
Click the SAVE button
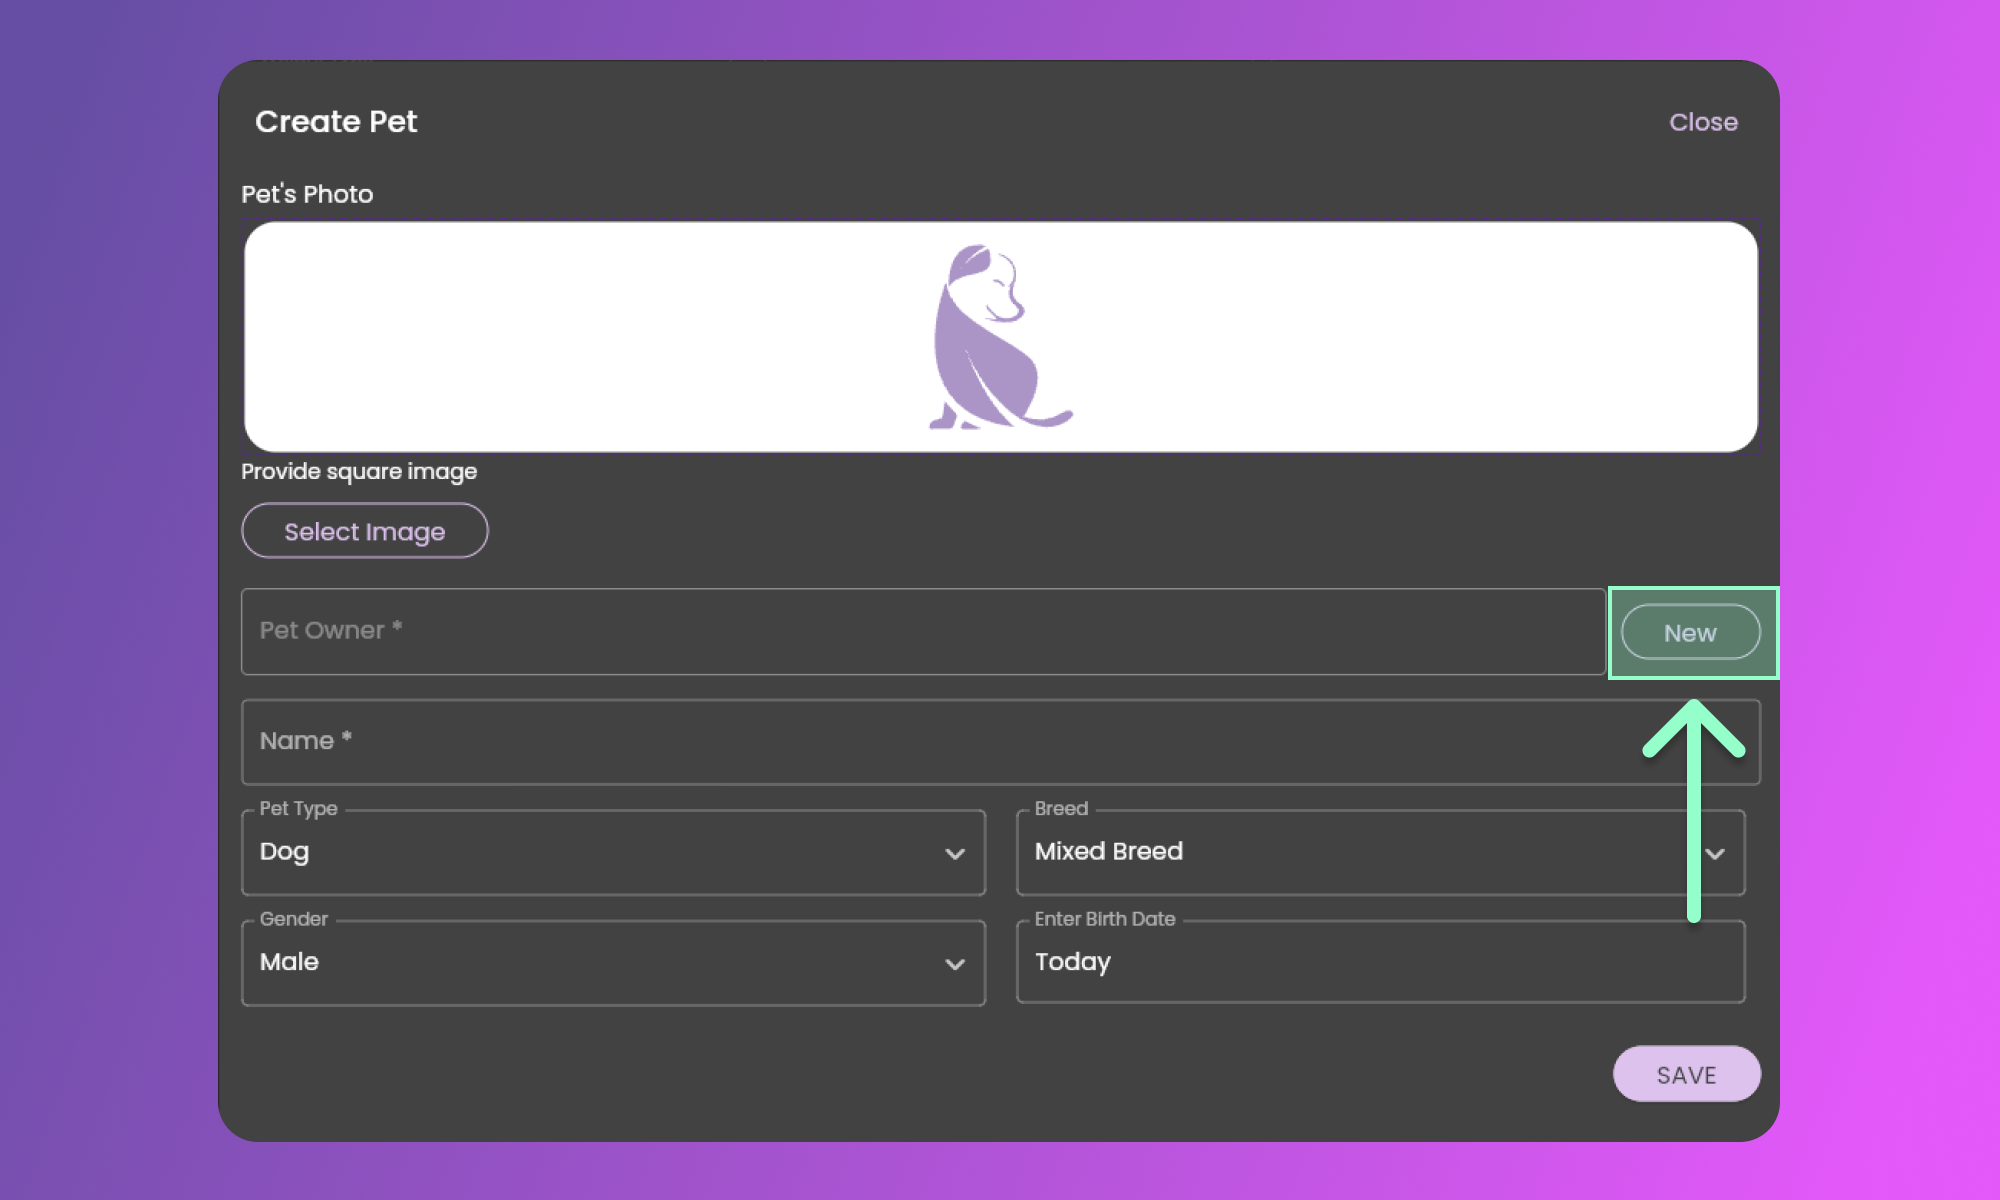coord(1686,1074)
